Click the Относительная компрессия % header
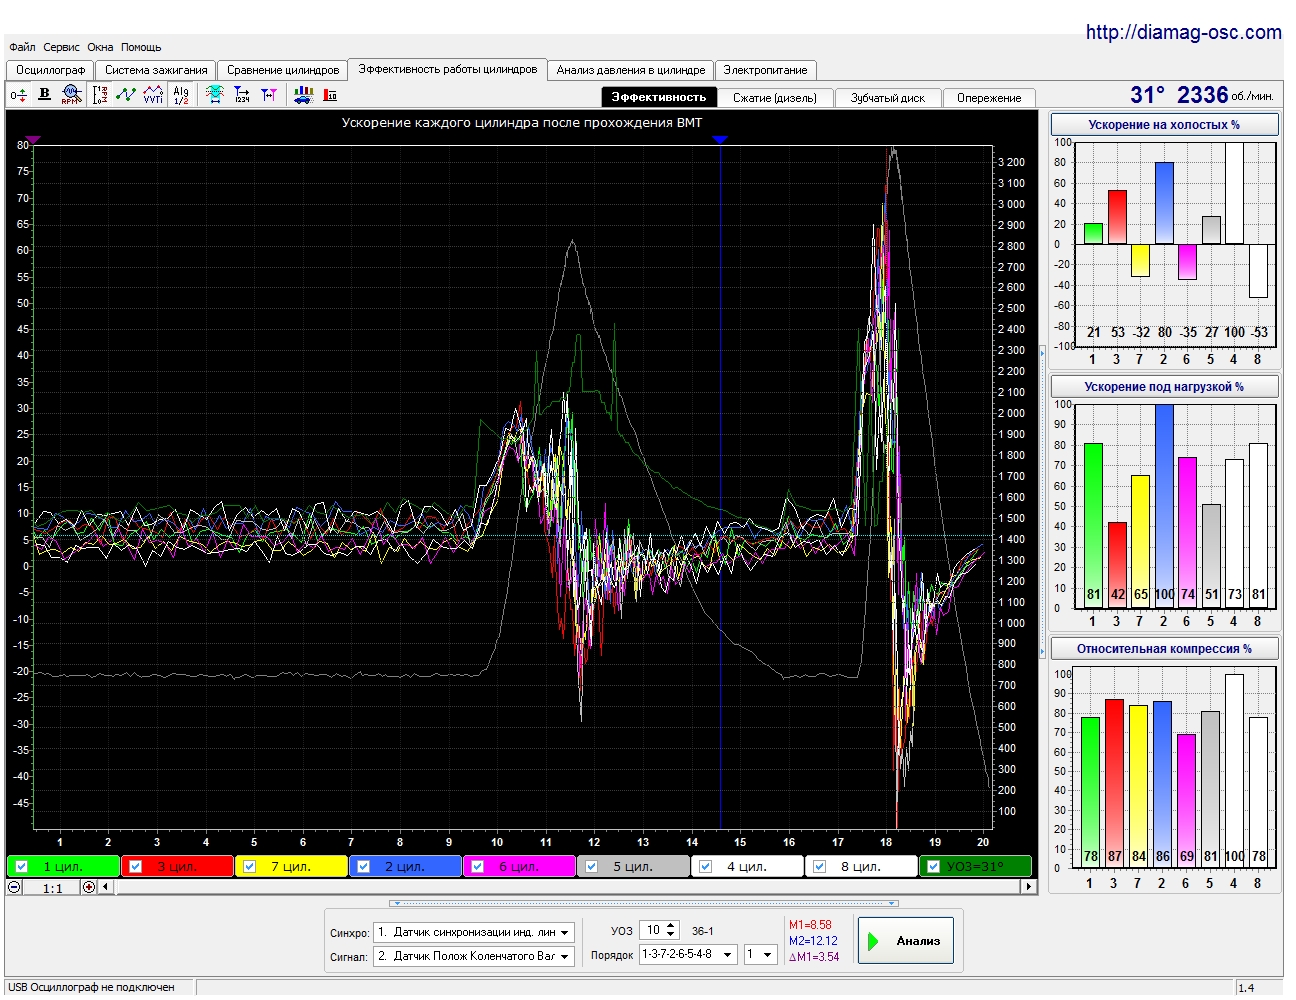This screenshot has width=1296, height=1000. [1164, 649]
